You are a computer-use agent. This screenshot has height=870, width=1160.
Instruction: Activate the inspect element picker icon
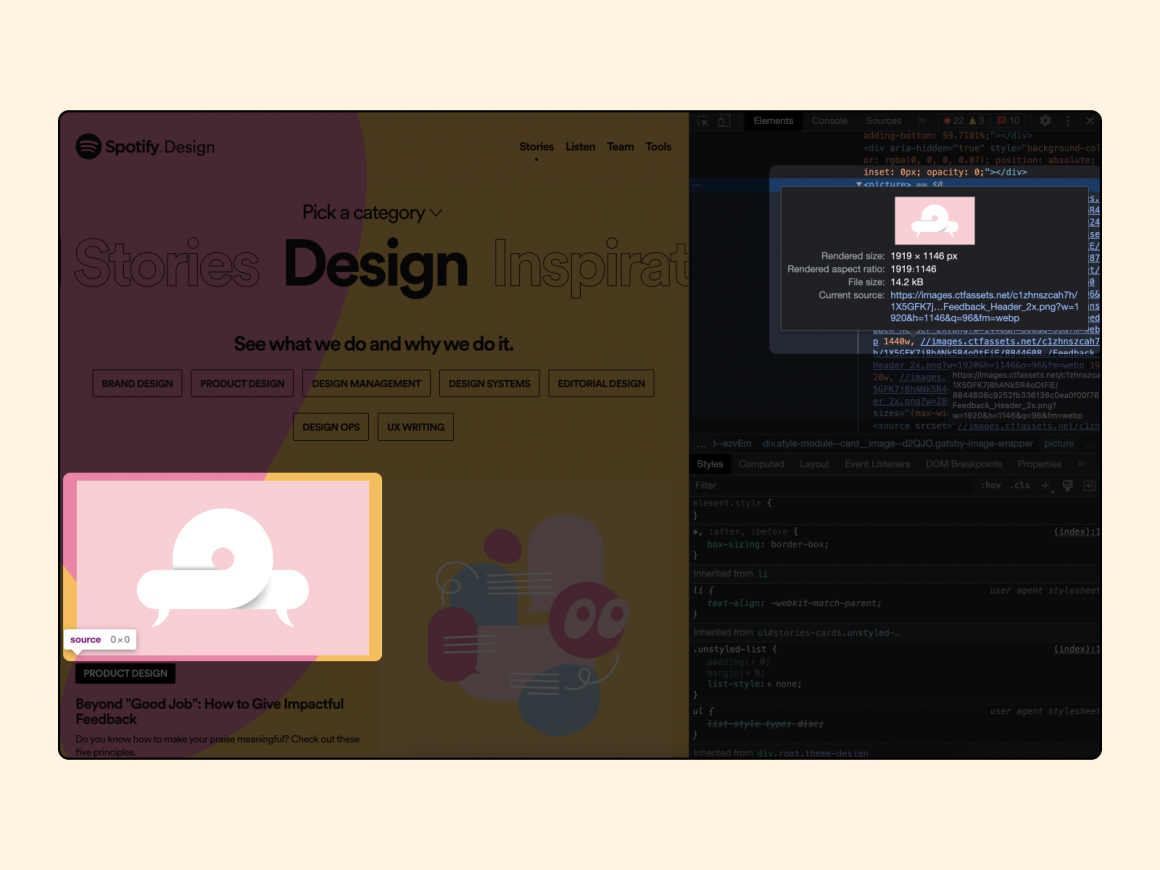tap(703, 121)
